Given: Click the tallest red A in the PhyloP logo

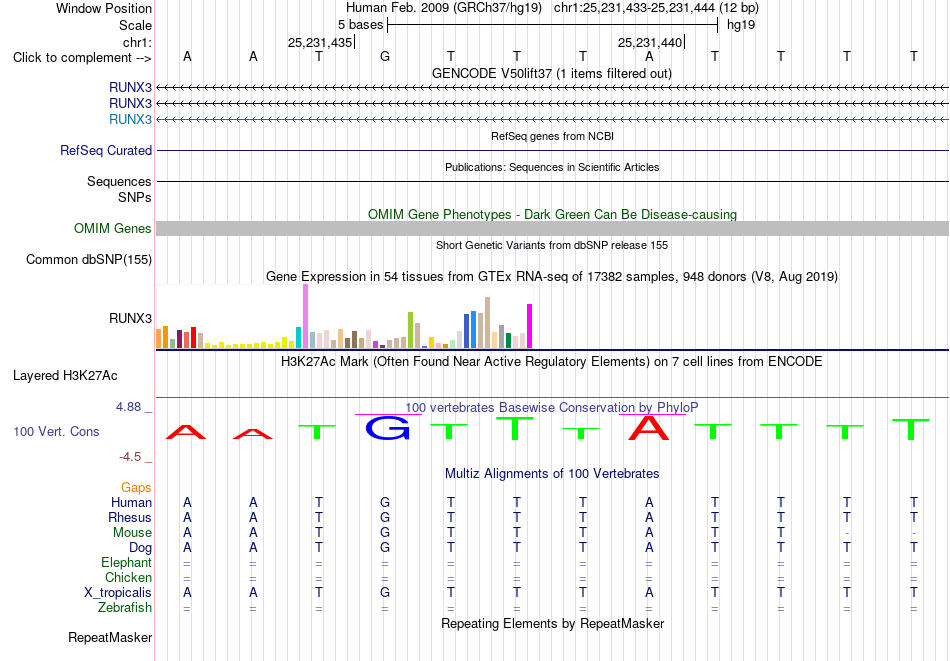Looking at the screenshot, I should pos(649,428).
